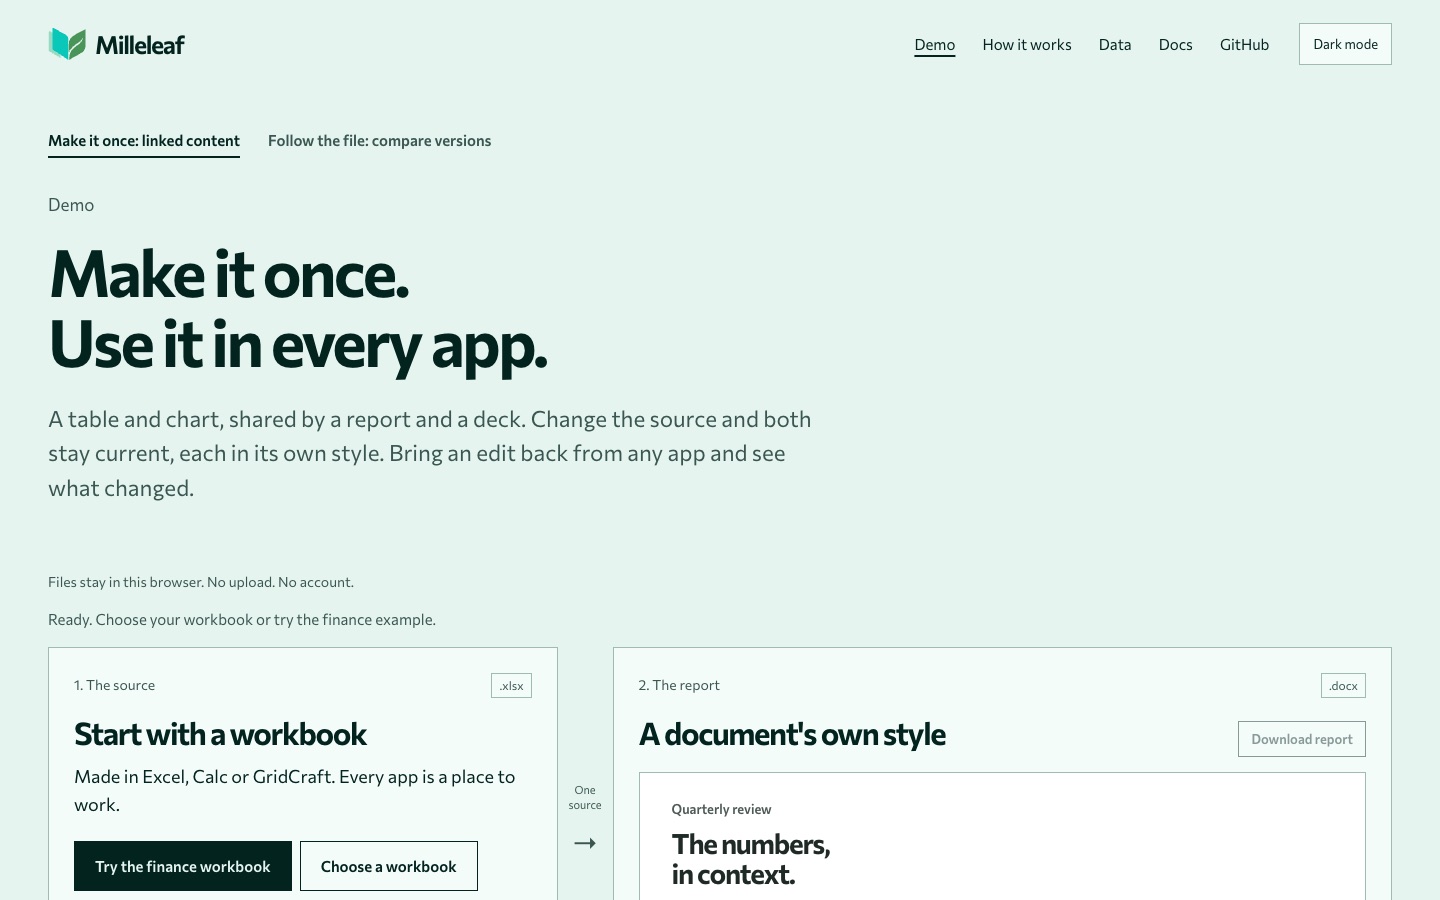Click 'Start with a workbook' heading

pos(220,735)
